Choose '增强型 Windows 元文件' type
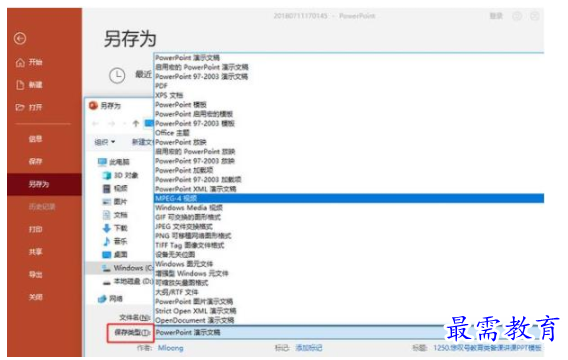The image size is (568, 360). (x=192, y=273)
